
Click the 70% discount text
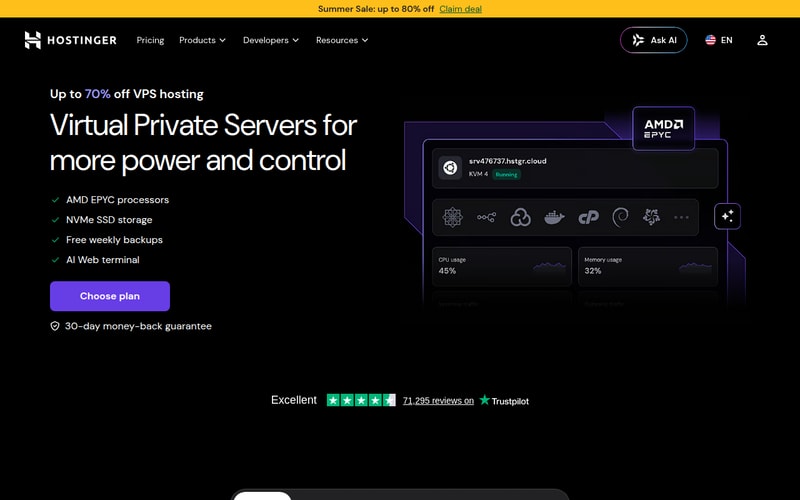(97, 94)
